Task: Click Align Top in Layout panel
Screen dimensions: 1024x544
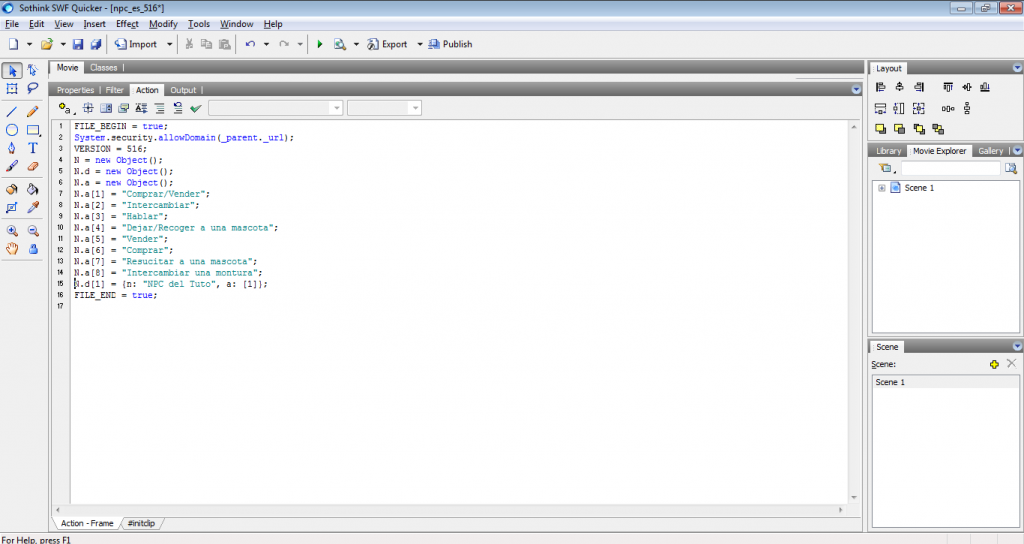Action: pyautogui.click(x=948, y=87)
